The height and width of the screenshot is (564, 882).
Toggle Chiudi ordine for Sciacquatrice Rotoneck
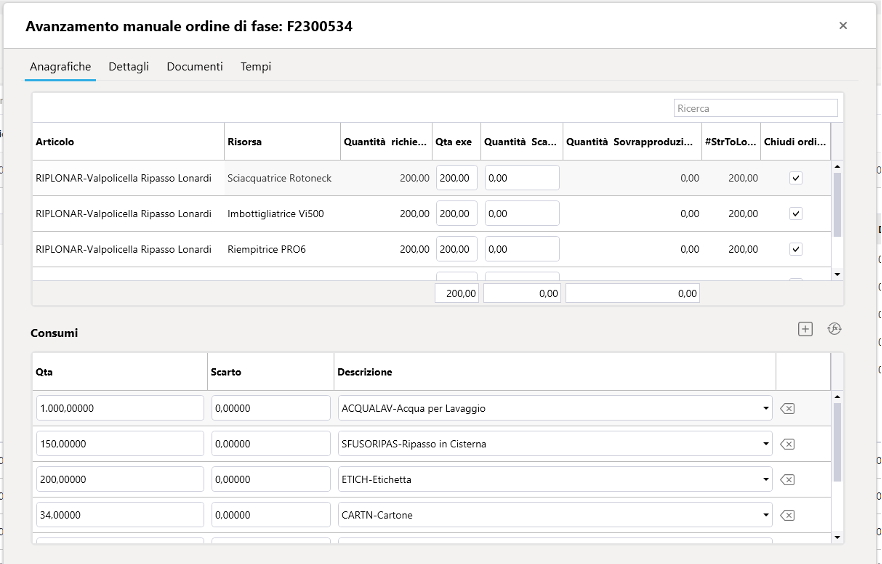pos(795,178)
